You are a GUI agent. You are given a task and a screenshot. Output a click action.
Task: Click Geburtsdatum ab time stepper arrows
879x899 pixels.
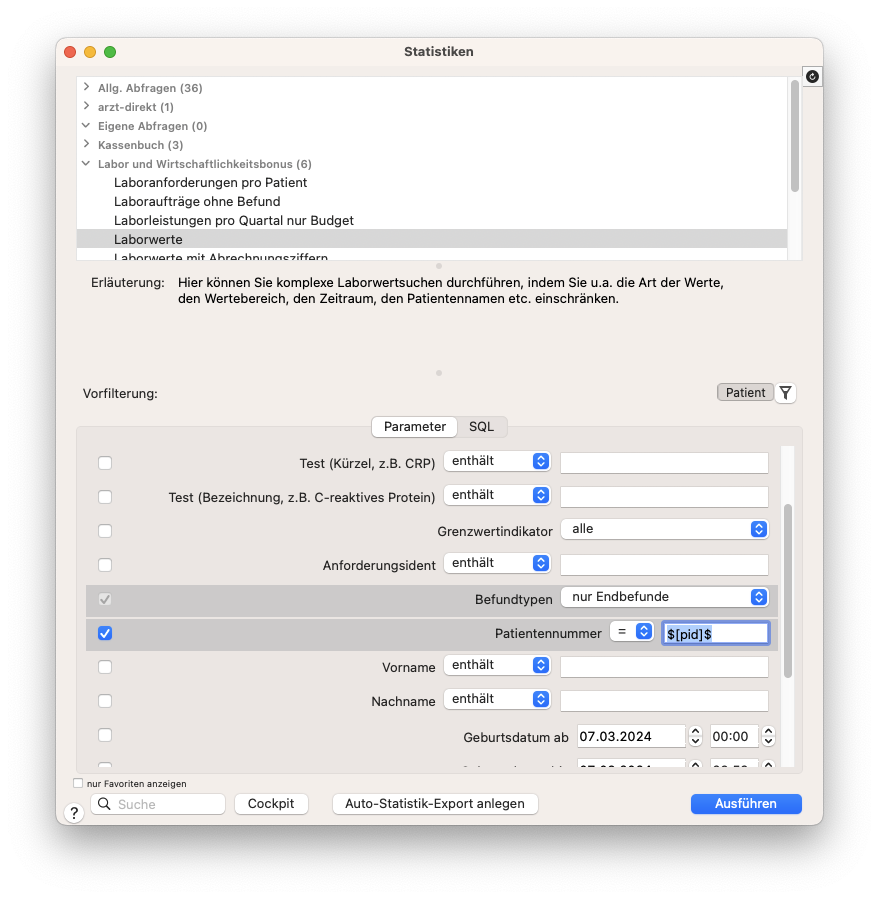(x=769, y=736)
